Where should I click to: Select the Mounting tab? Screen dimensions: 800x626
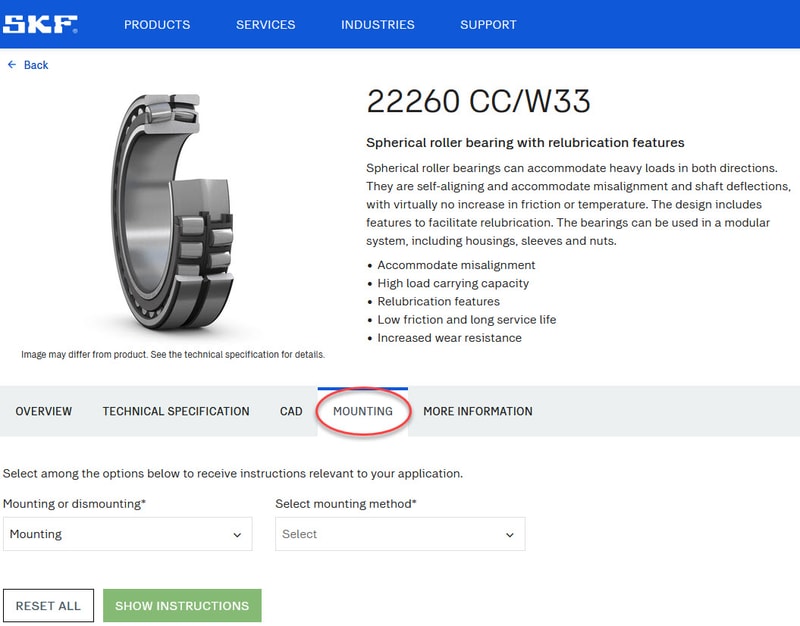coord(363,411)
